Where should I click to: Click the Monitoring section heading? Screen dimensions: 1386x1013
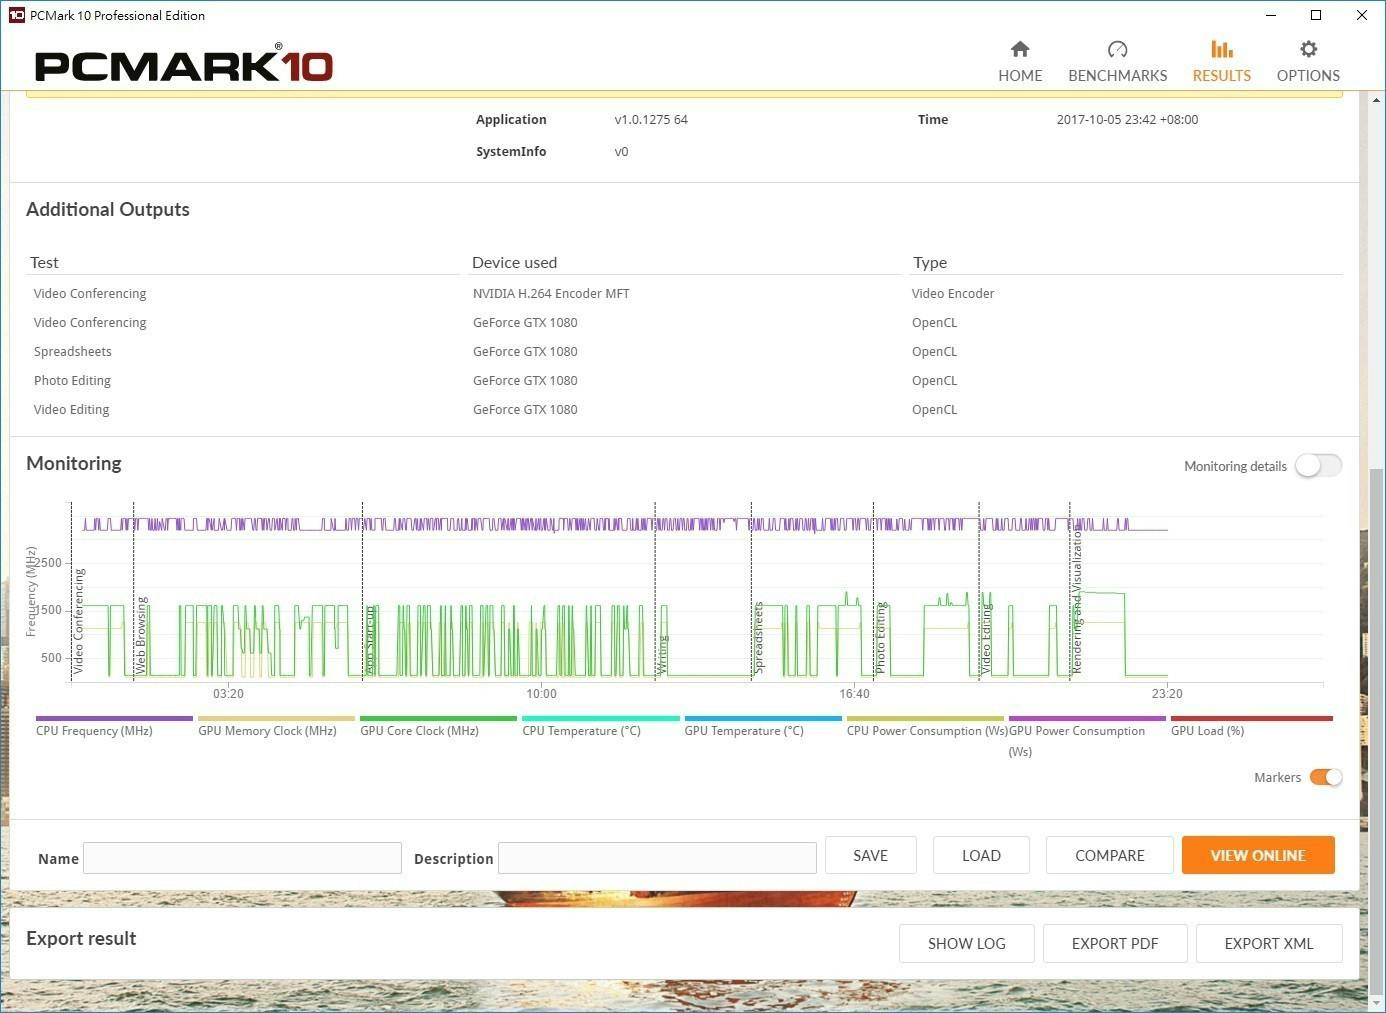tap(74, 463)
